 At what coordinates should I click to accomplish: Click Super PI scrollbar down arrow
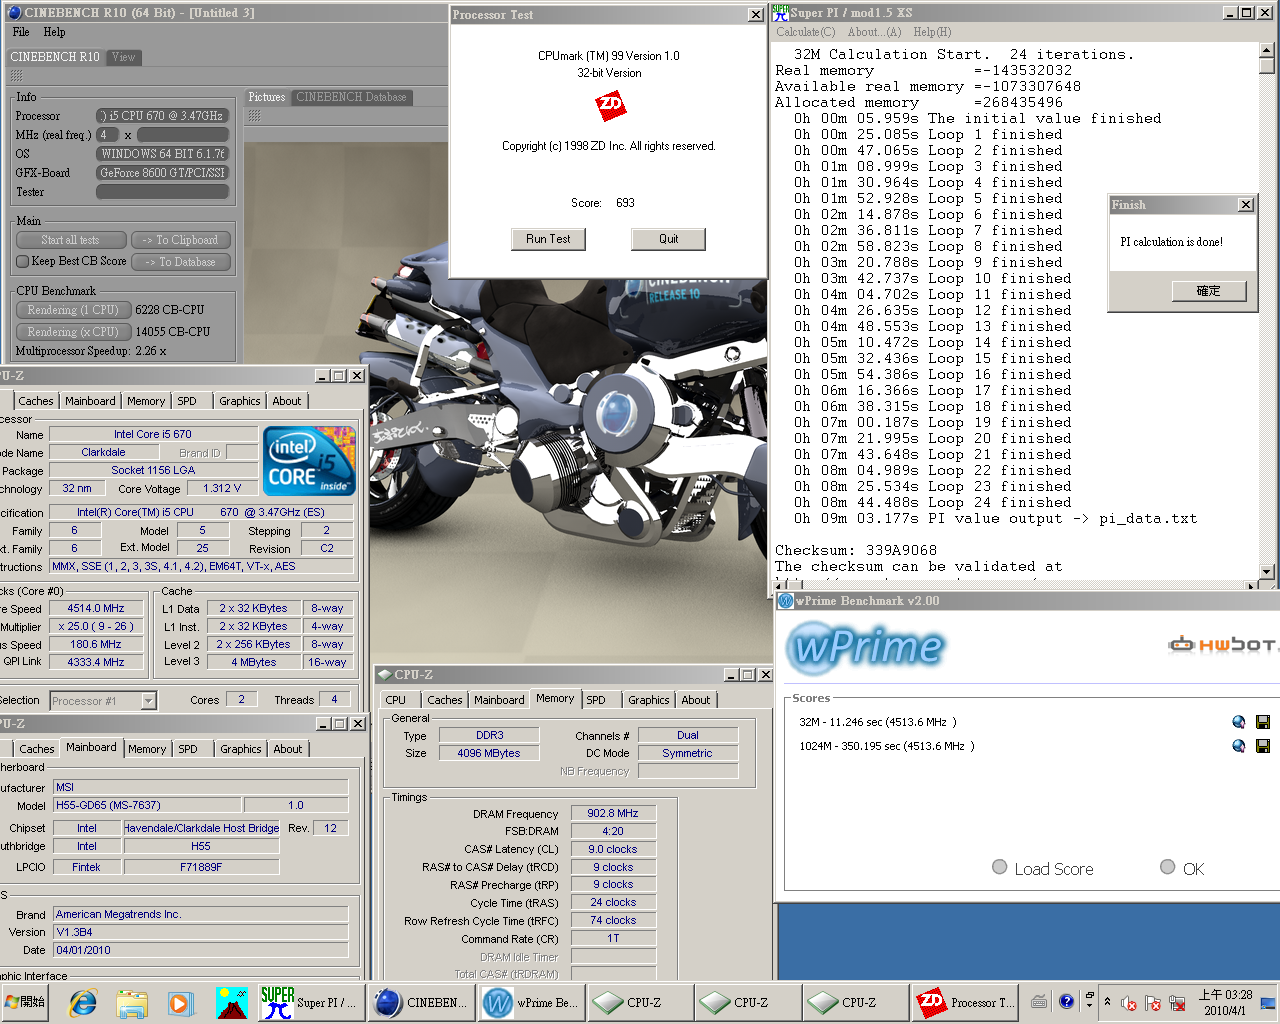[x=1267, y=572]
